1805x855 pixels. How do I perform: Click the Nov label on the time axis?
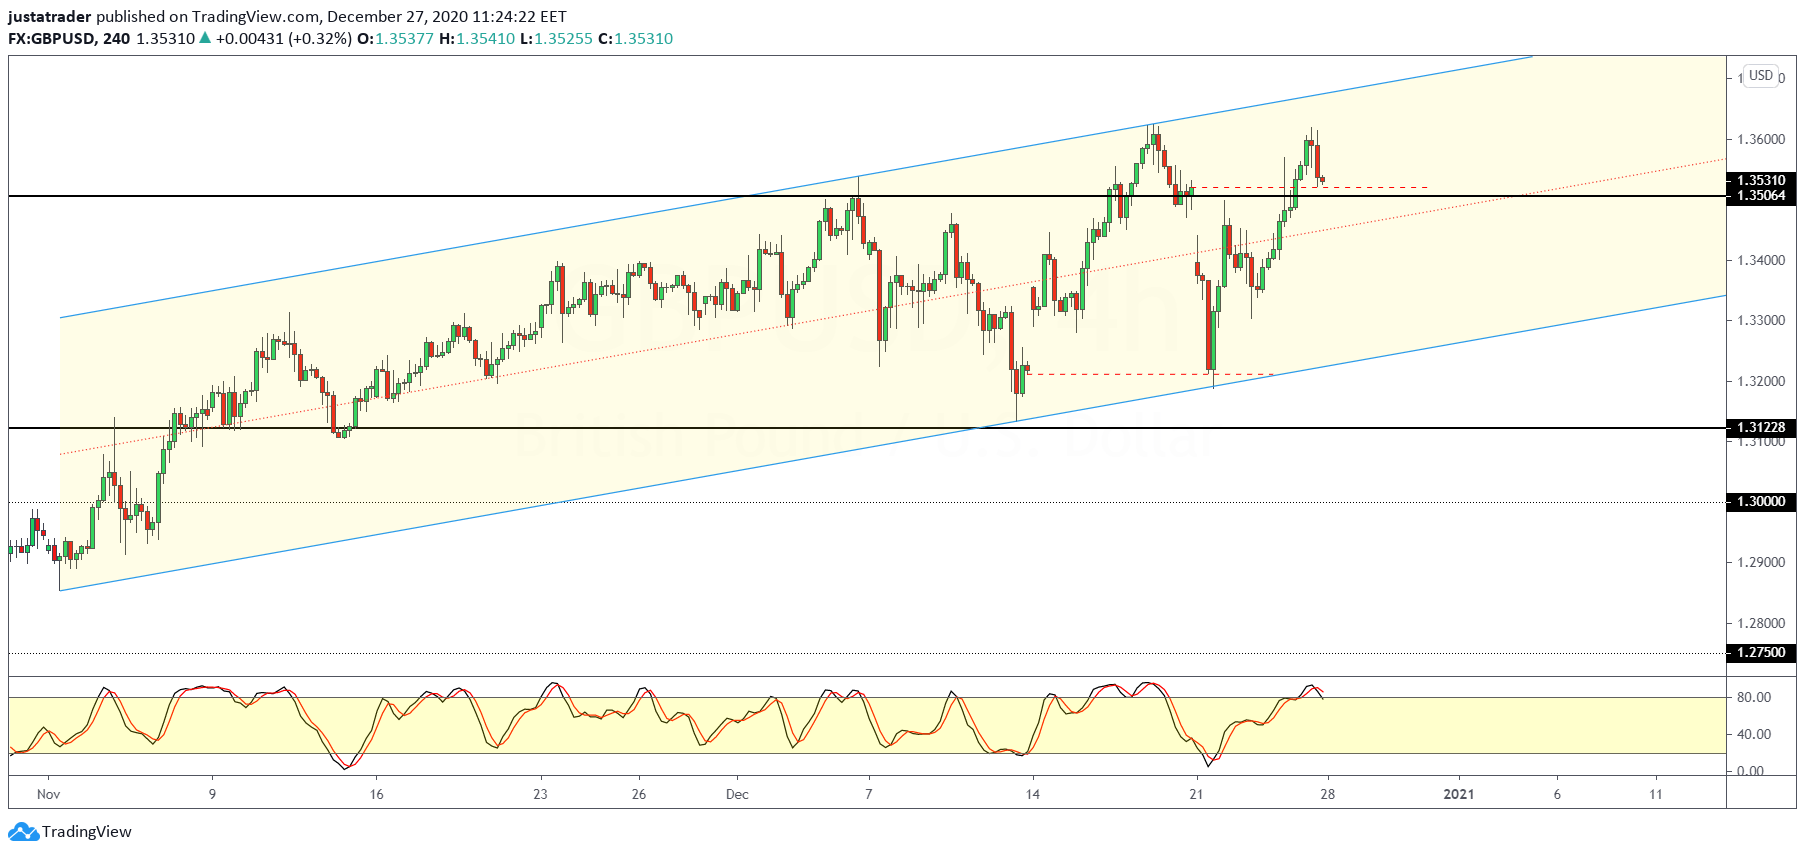pyautogui.click(x=48, y=795)
